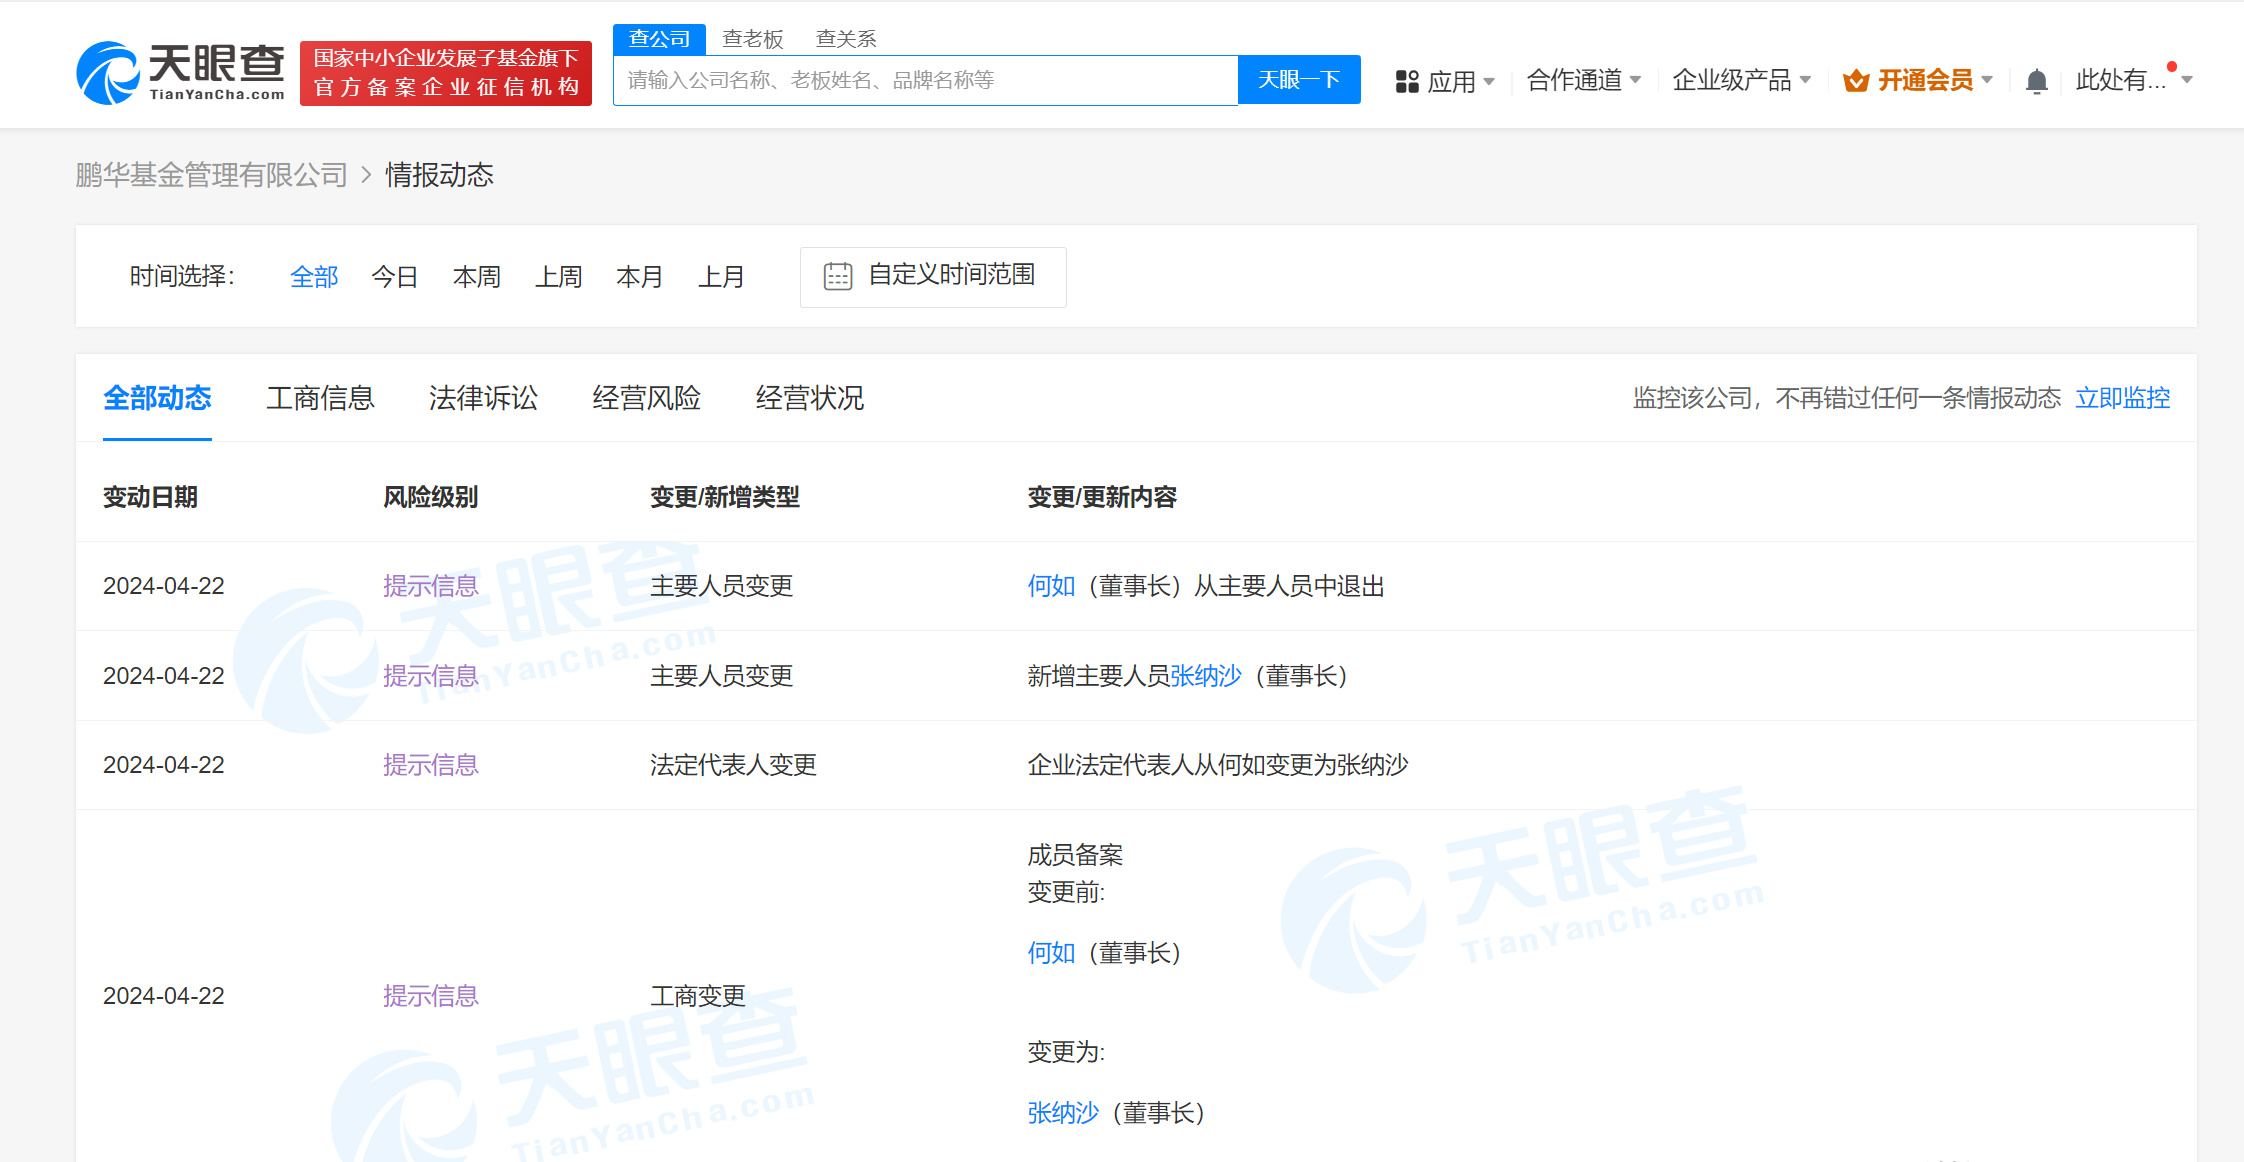The image size is (2244, 1162).
Task: Switch to the 经营状况 tab
Action: coord(810,398)
